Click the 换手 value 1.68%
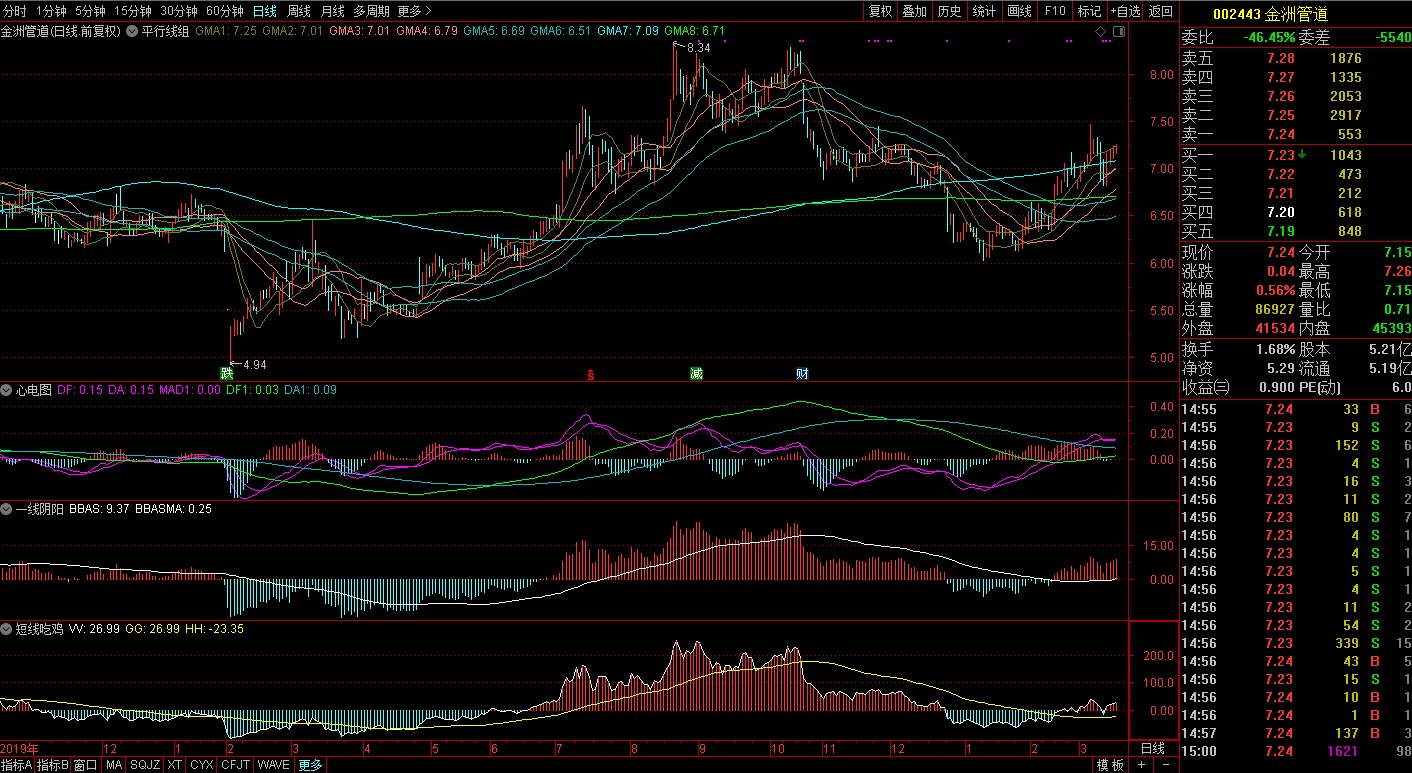Screen dimensions: 1412x773 pyautogui.click(x=1275, y=349)
